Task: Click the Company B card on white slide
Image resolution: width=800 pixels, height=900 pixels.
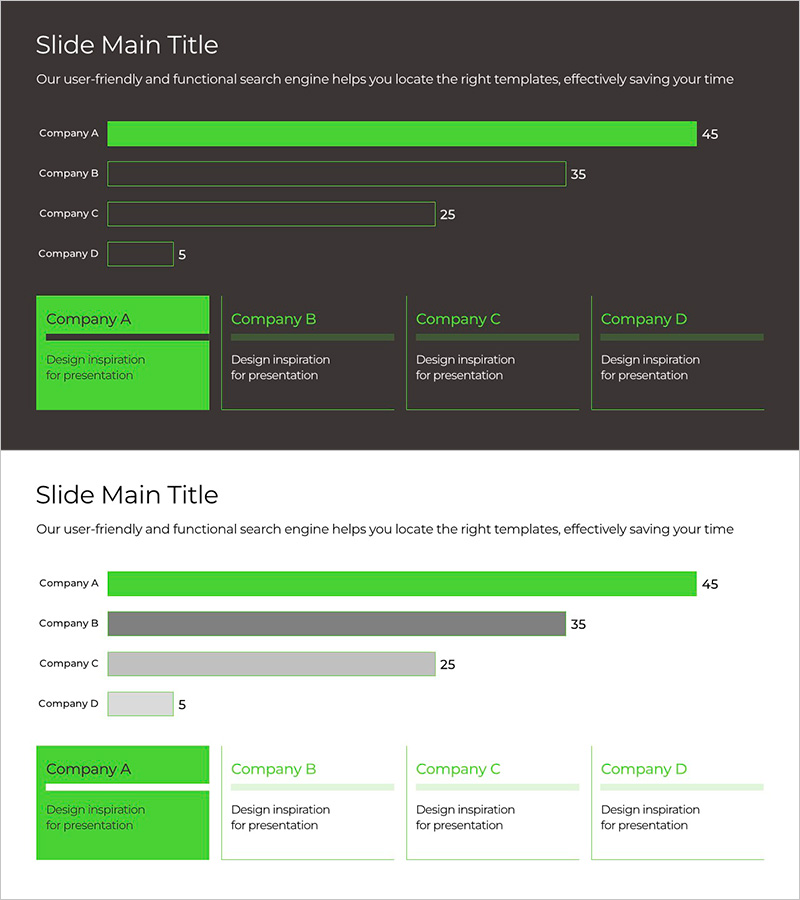Action: (x=307, y=802)
